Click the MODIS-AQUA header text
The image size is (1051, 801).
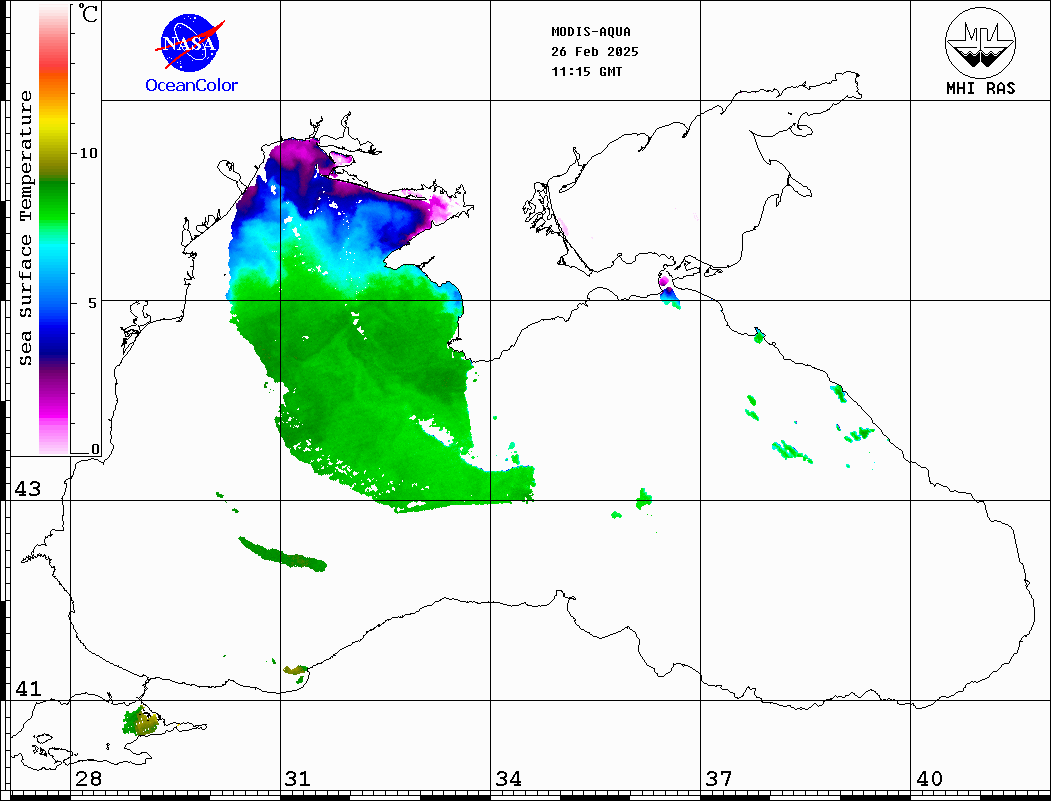pyautogui.click(x=591, y=32)
